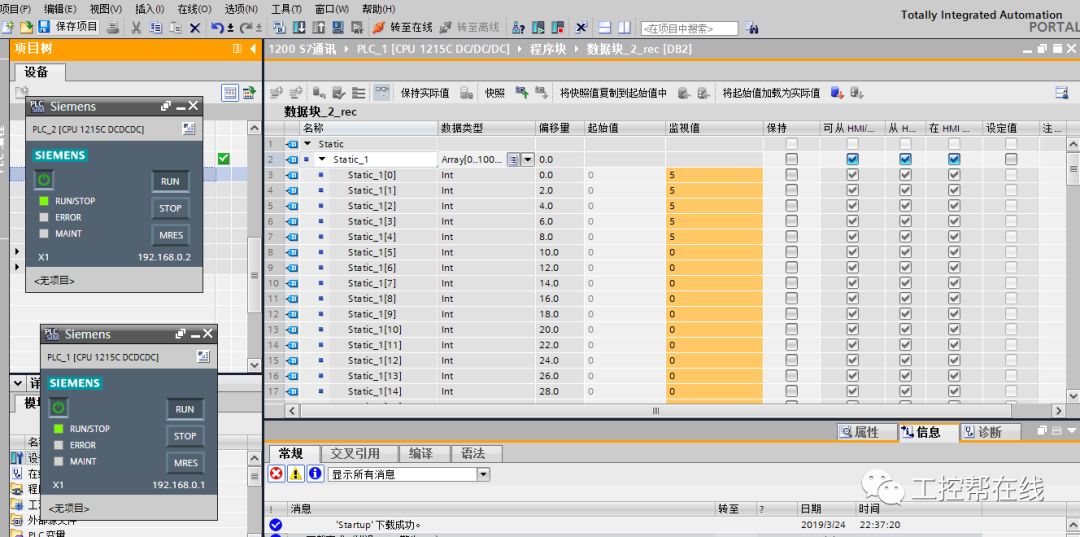Uncheck HMI accessible checkbox for Static_1 row
This screenshot has height=537, width=1080.
(853, 159)
